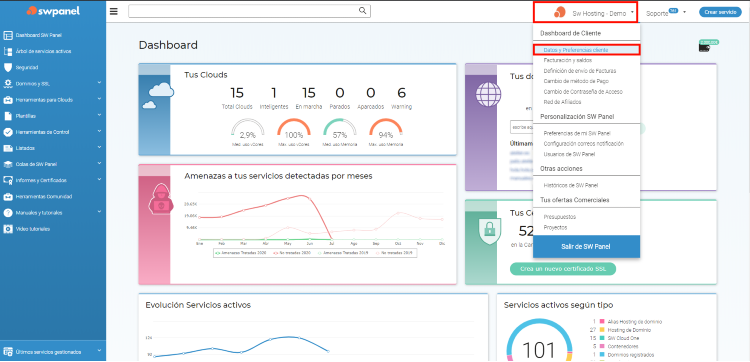Expand the Listados sidebar section
Image resolution: width=750 pixels, height=362 pixels.
[99, 147]
